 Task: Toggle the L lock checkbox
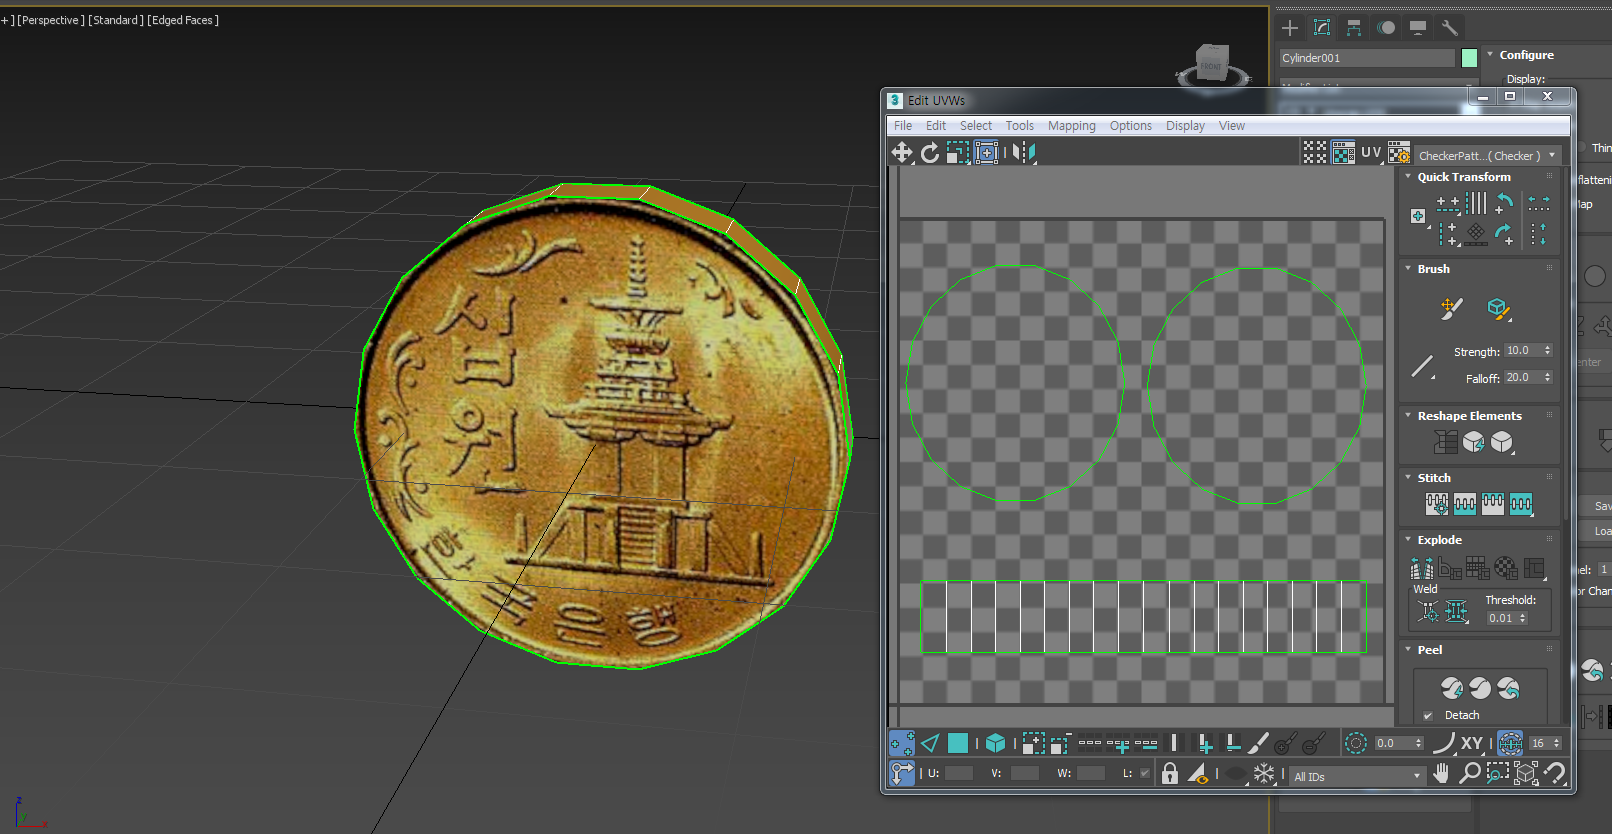(x=1145, y=773)
